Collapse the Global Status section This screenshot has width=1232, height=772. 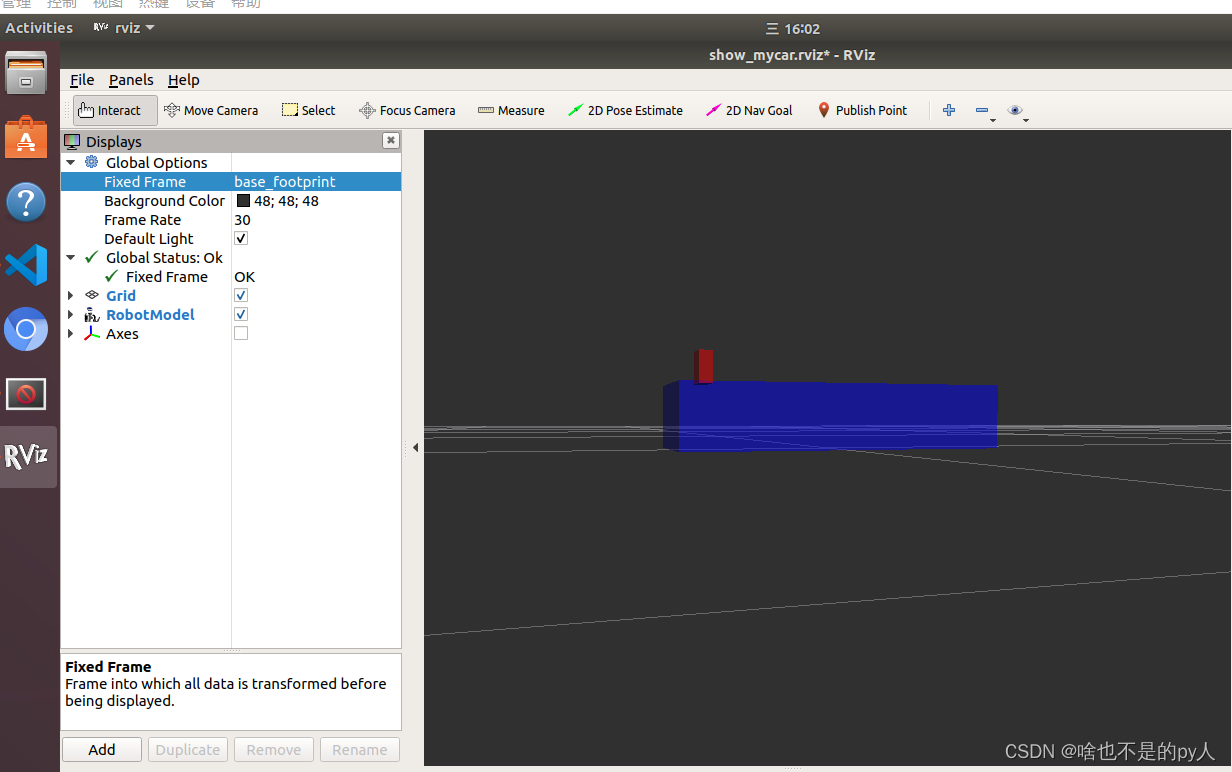71,257
